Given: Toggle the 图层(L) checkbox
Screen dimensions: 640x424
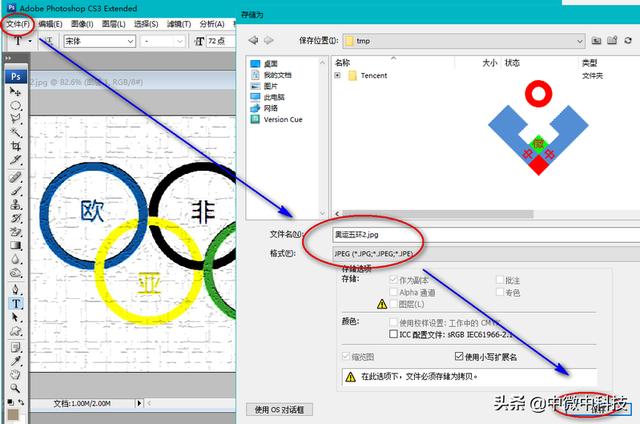Looking at the screenshot, I should [x=393, y=304].
